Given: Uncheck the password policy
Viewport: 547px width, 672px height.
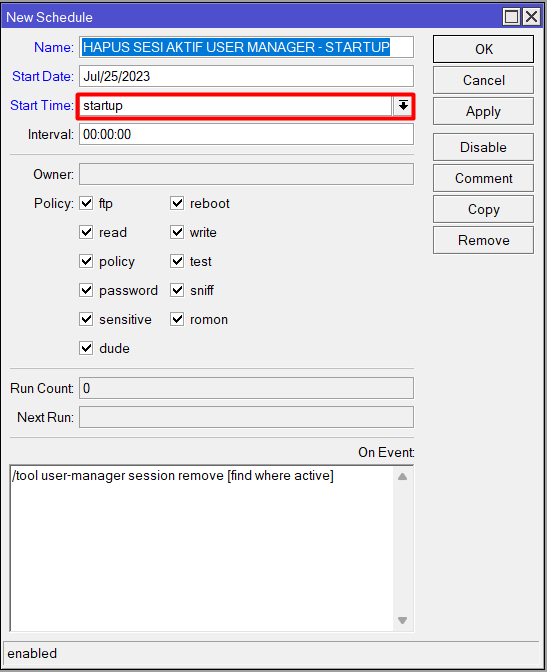Looking at the screenshot, I should coord(86,290).
